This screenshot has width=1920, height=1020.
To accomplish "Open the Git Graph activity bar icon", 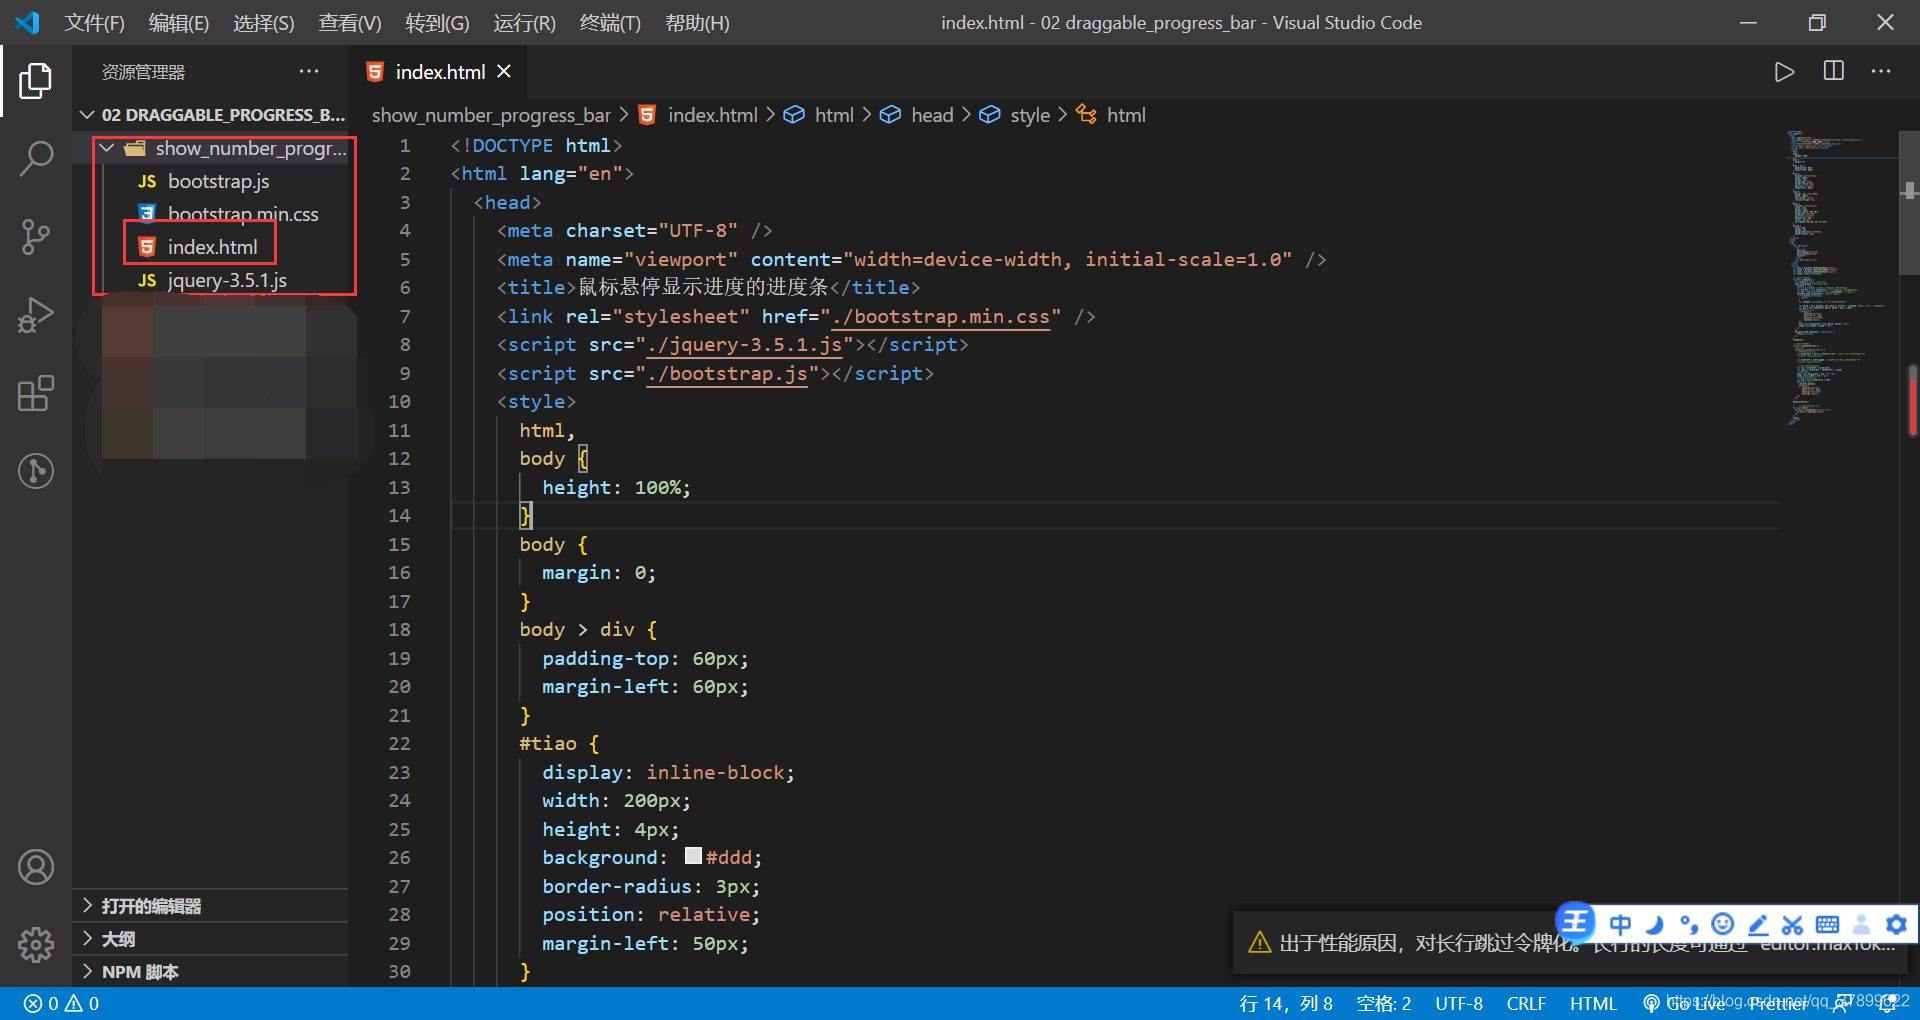I will (x=36, y=471).
